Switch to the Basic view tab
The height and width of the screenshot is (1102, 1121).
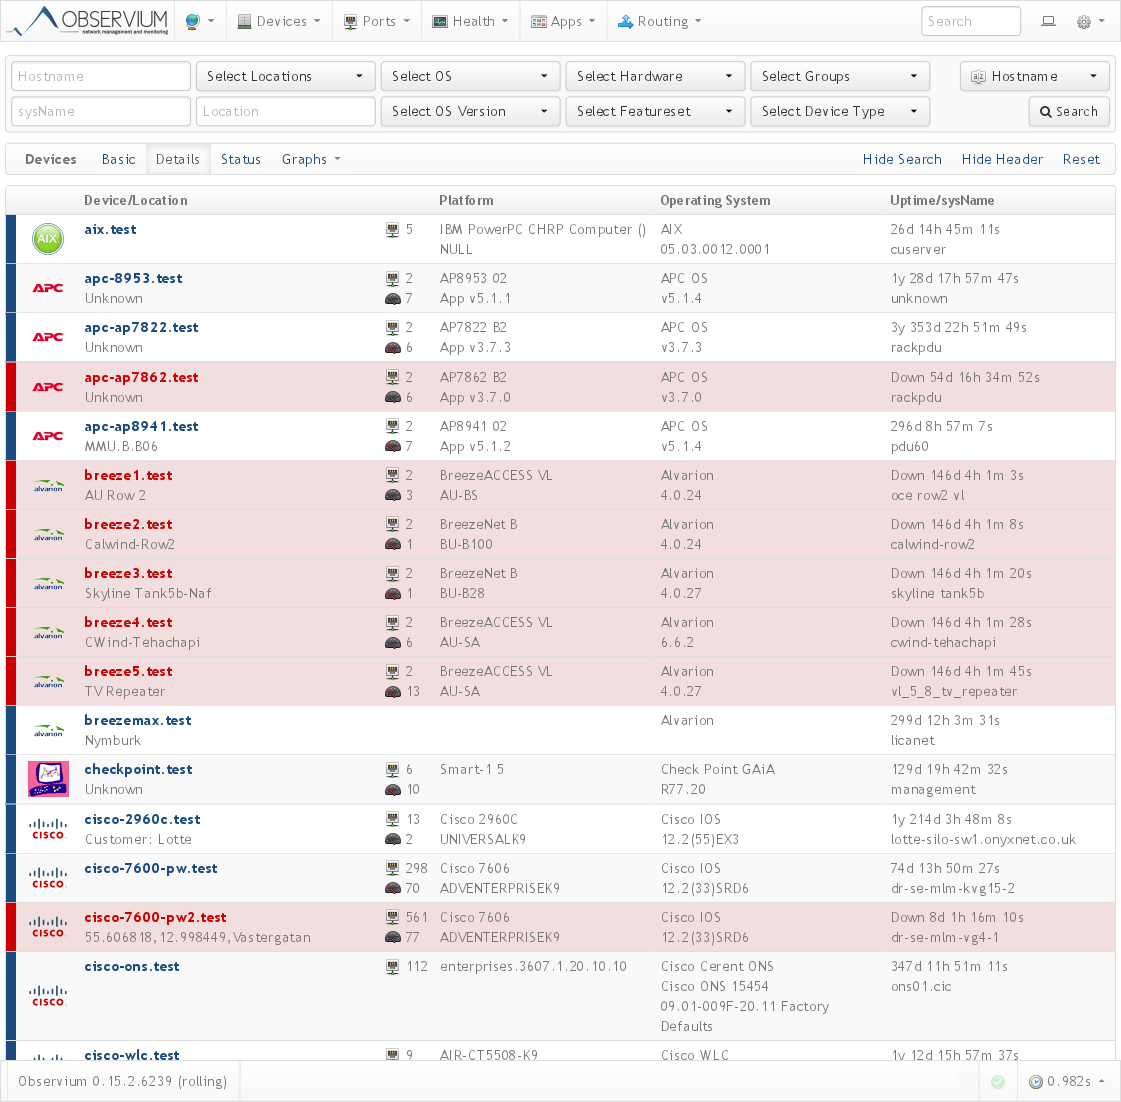119,159
